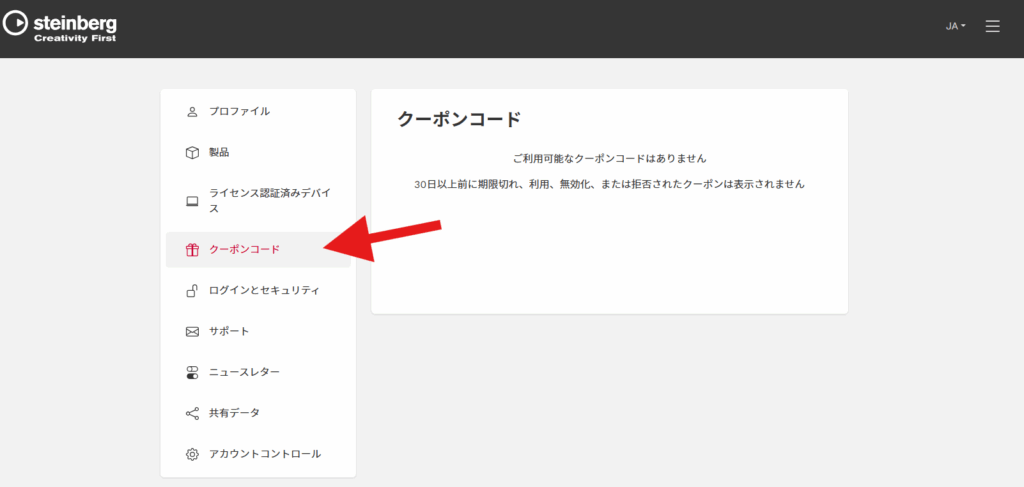
Task: Click the share icon for 共有データ
Action: [x=192, y=413]
